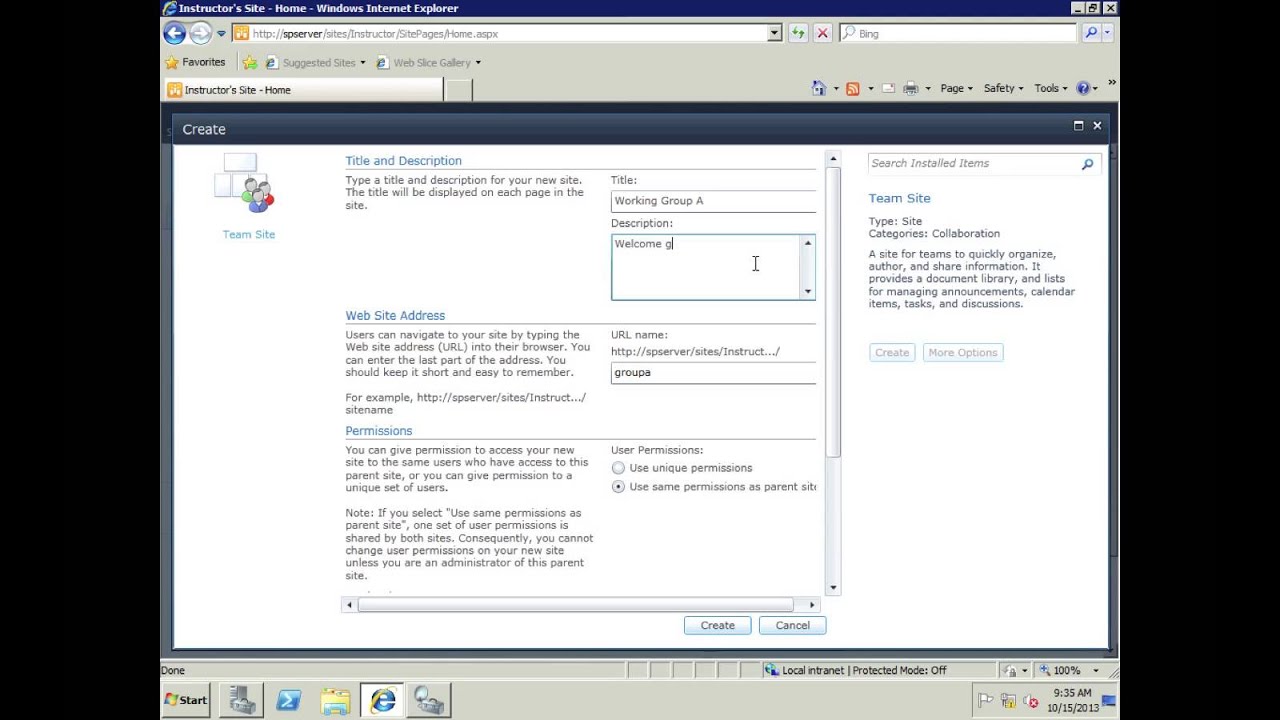Click the form's horizontal scrollbar thumb
The width and height of the screenshot is (1280, 720).
pos(575,604)
